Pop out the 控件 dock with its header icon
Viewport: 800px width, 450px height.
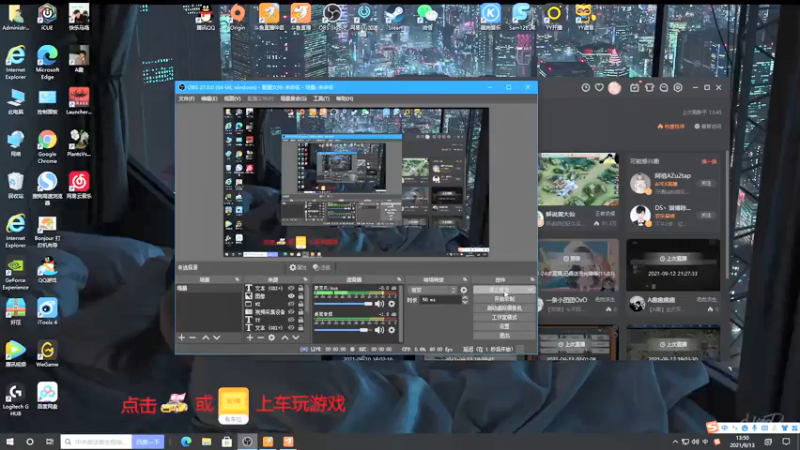pos(532,280)
